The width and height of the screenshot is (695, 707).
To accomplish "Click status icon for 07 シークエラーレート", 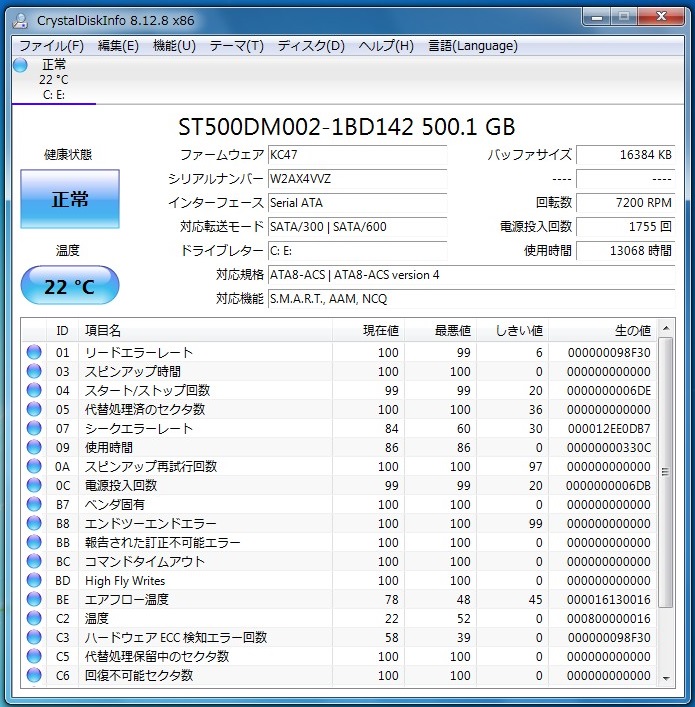I will [34, 428].
